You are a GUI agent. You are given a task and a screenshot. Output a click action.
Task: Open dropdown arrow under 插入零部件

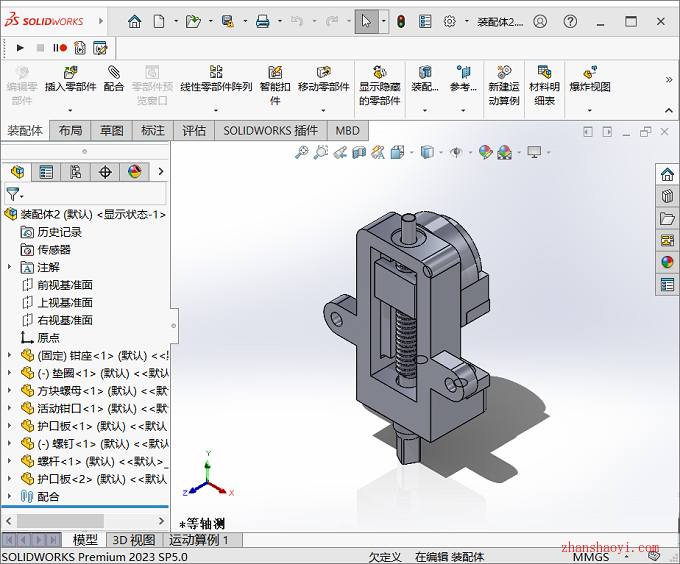point(70,111)
